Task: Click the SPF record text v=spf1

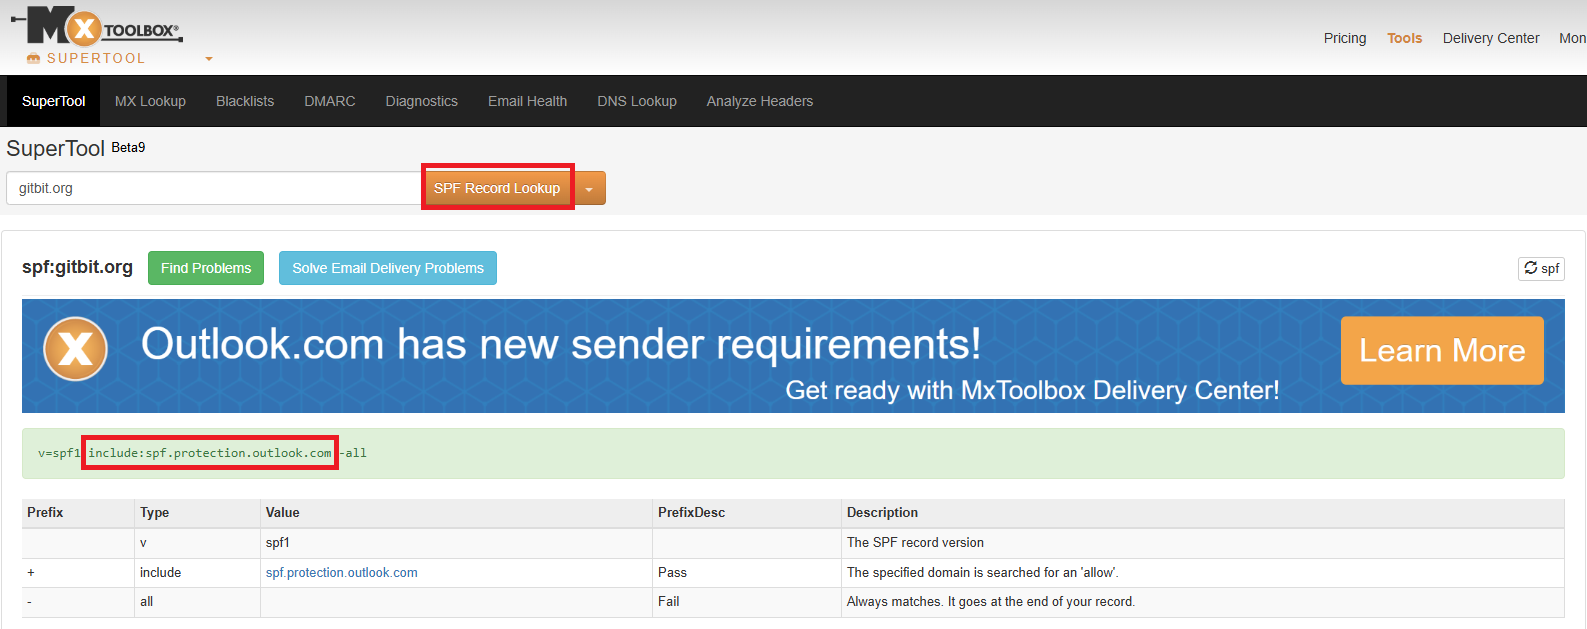Action: coord(59,453)
